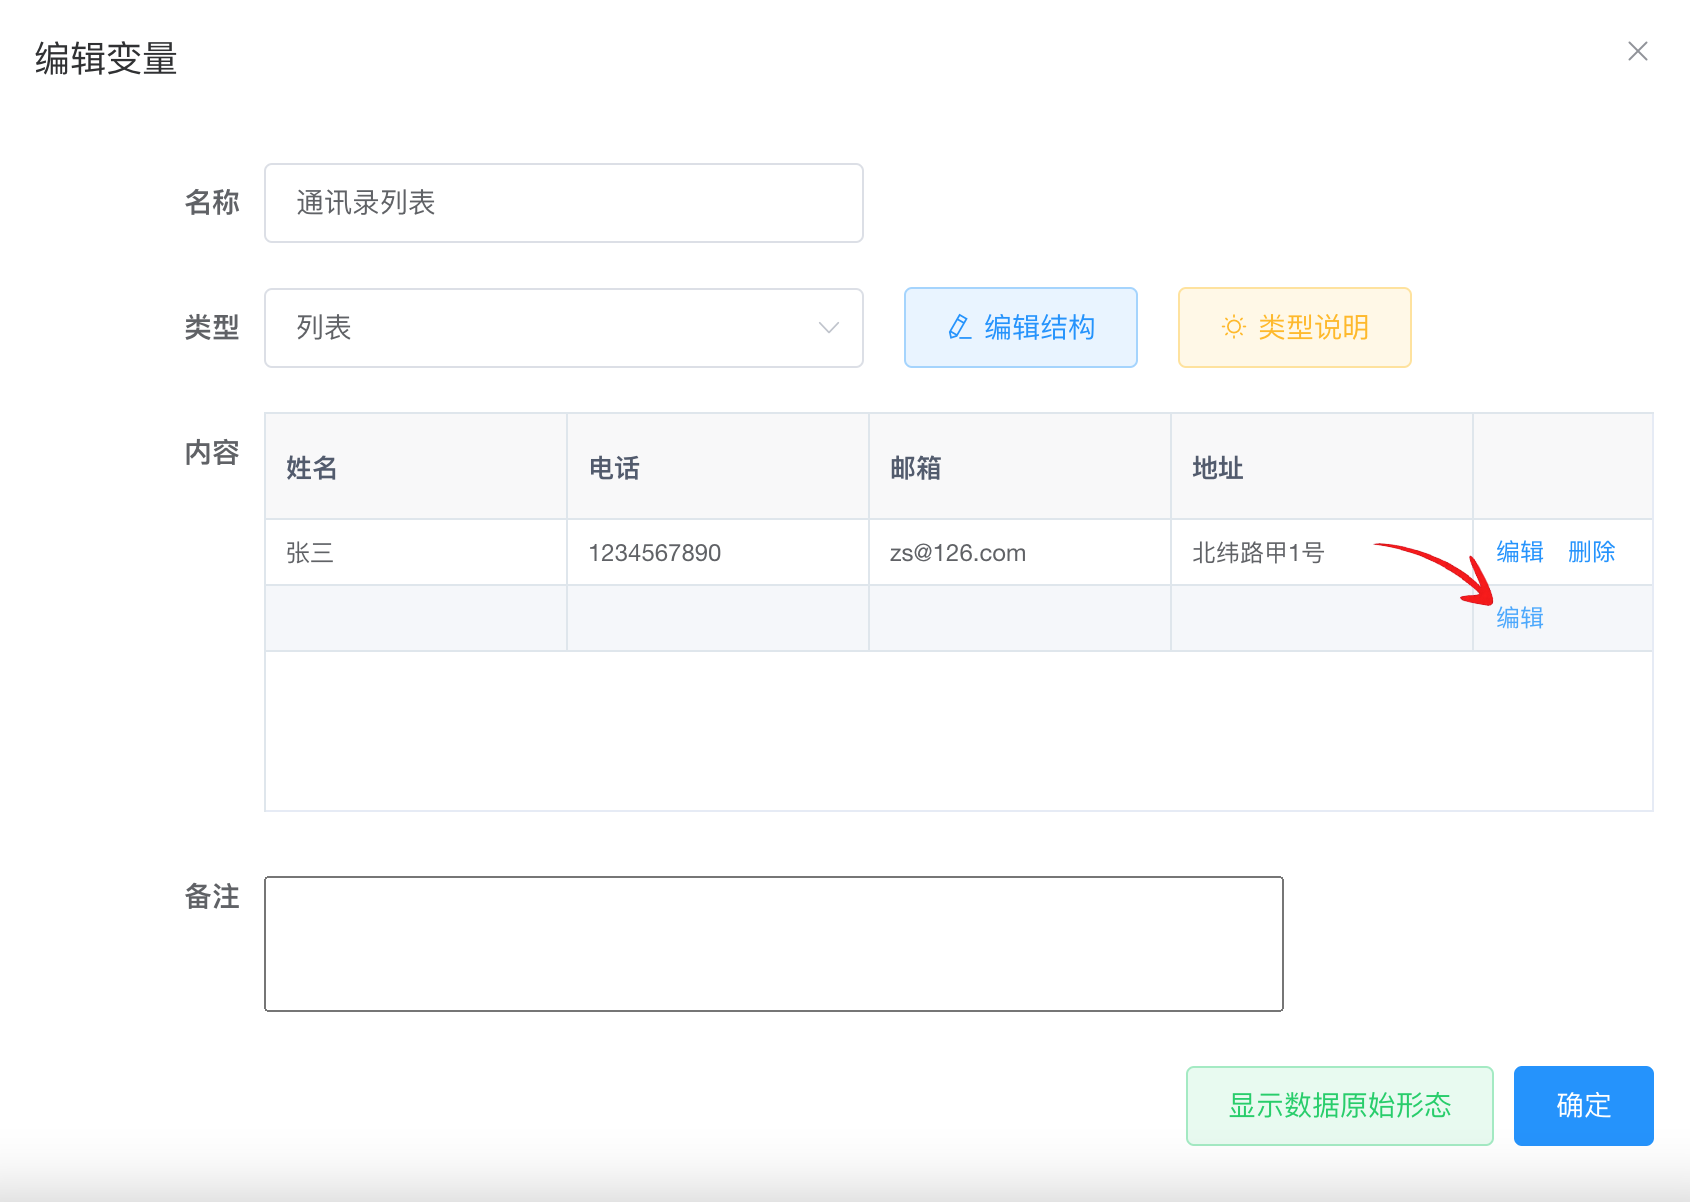Click the 1234567890 phone cell
Image resolution: width=1690 pixels, height=1202 pixels.
(x=718, y=552)
